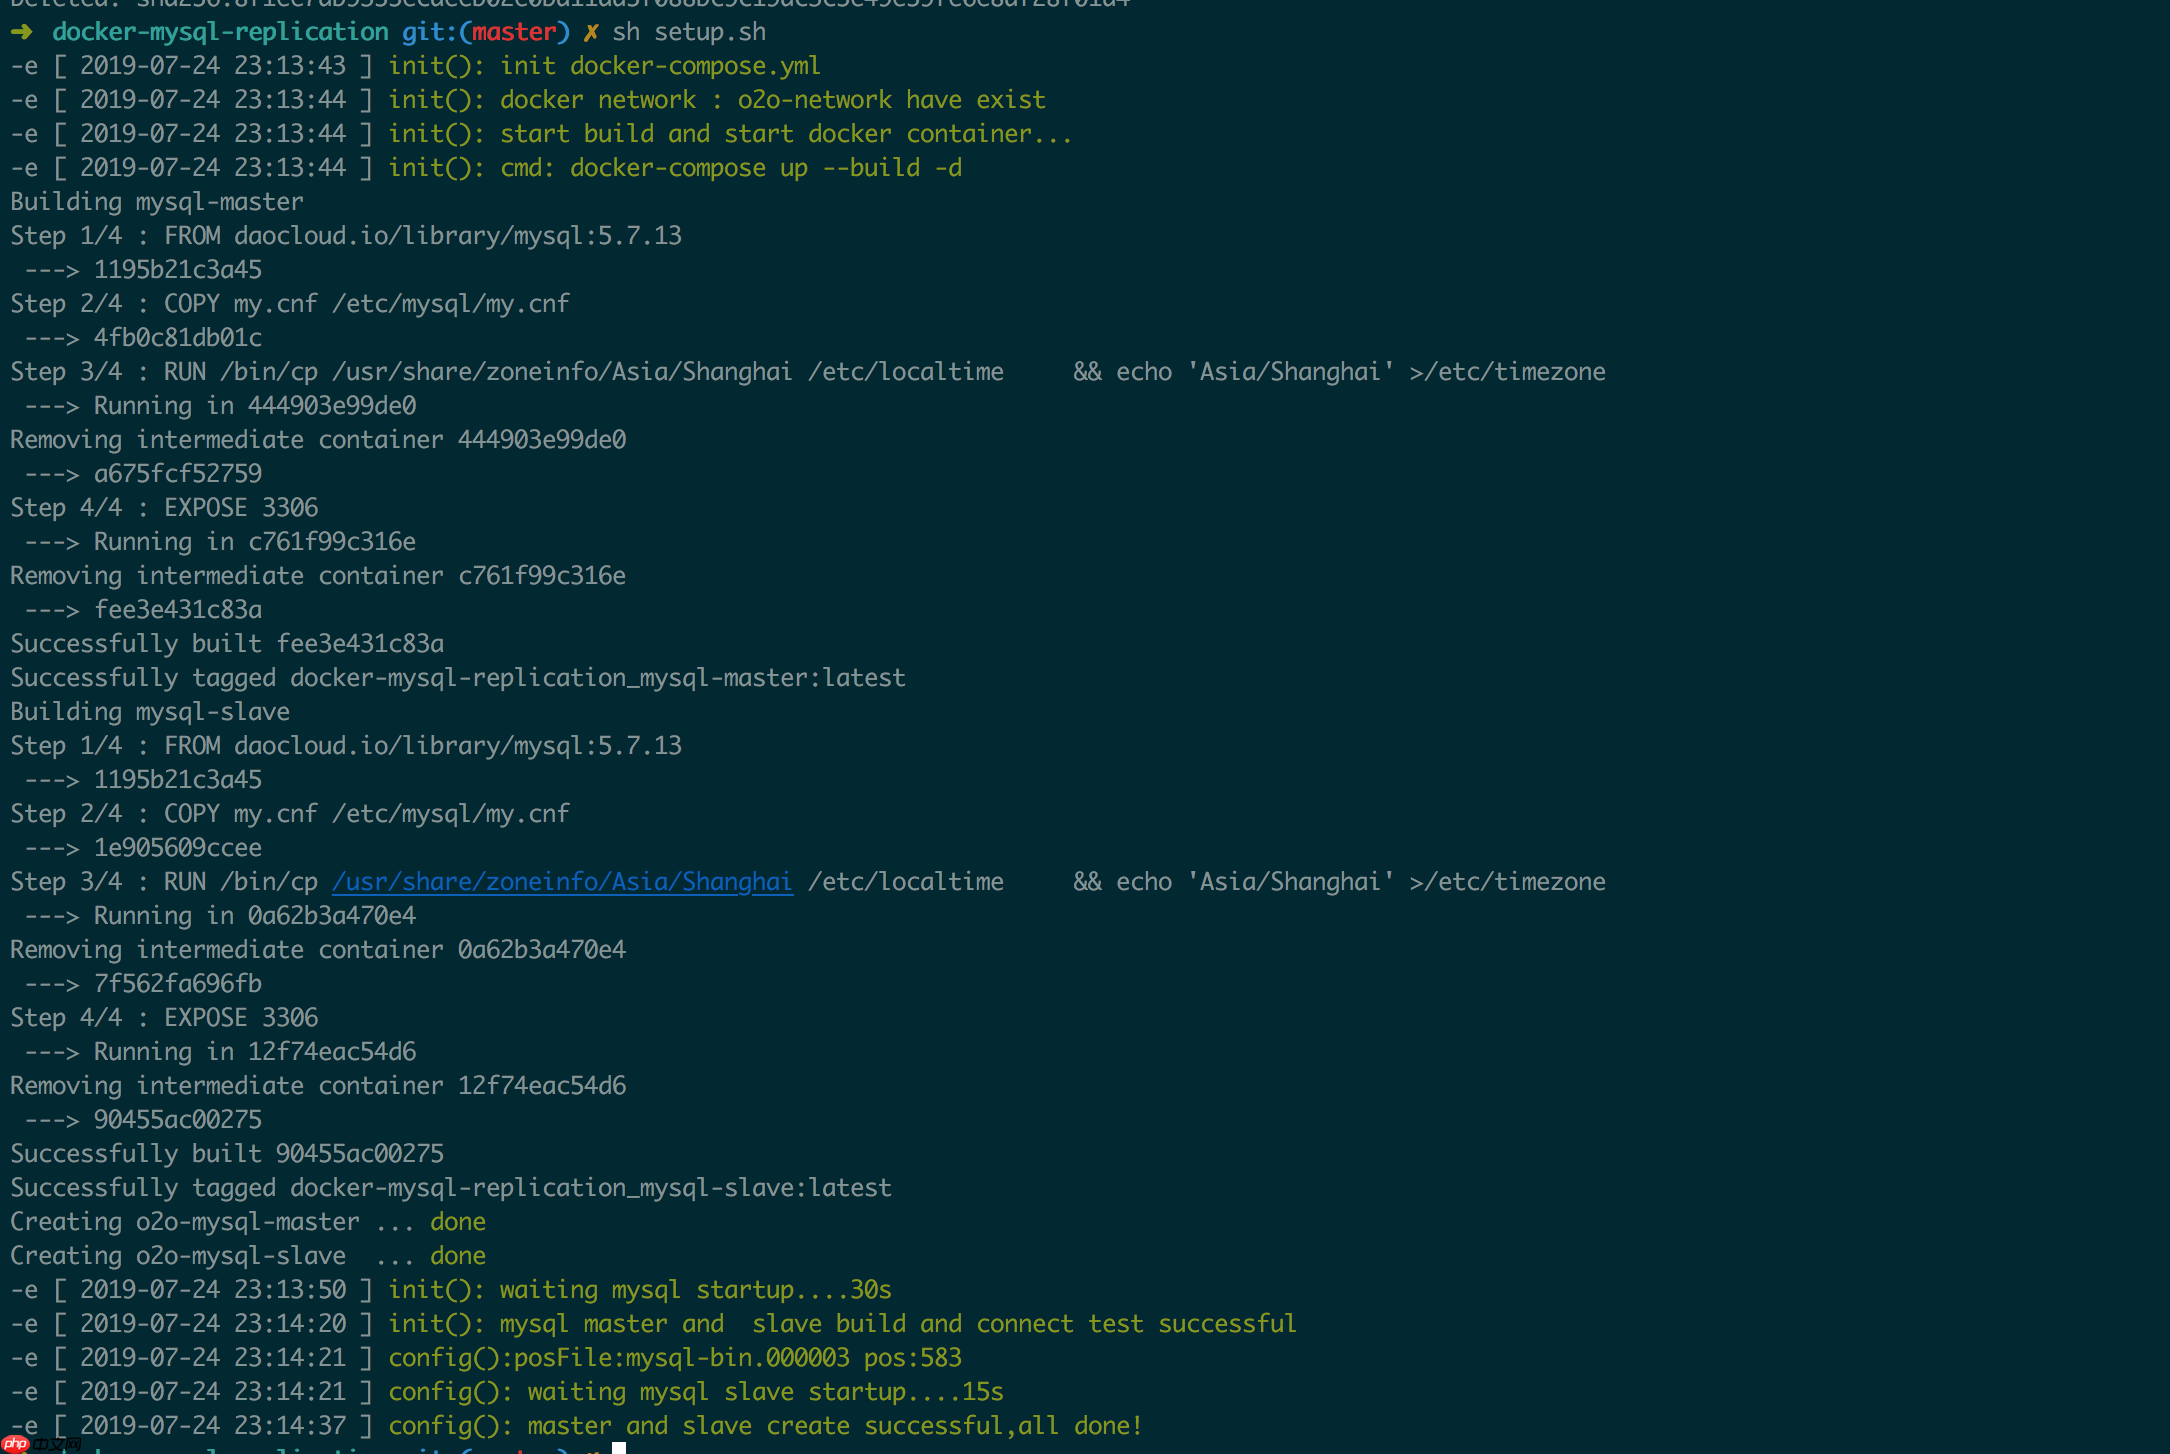Click the red git dirty-status cross mark
This screenshot has width=2170, height=1454.
pyautogui.click(x=591, y=31)
